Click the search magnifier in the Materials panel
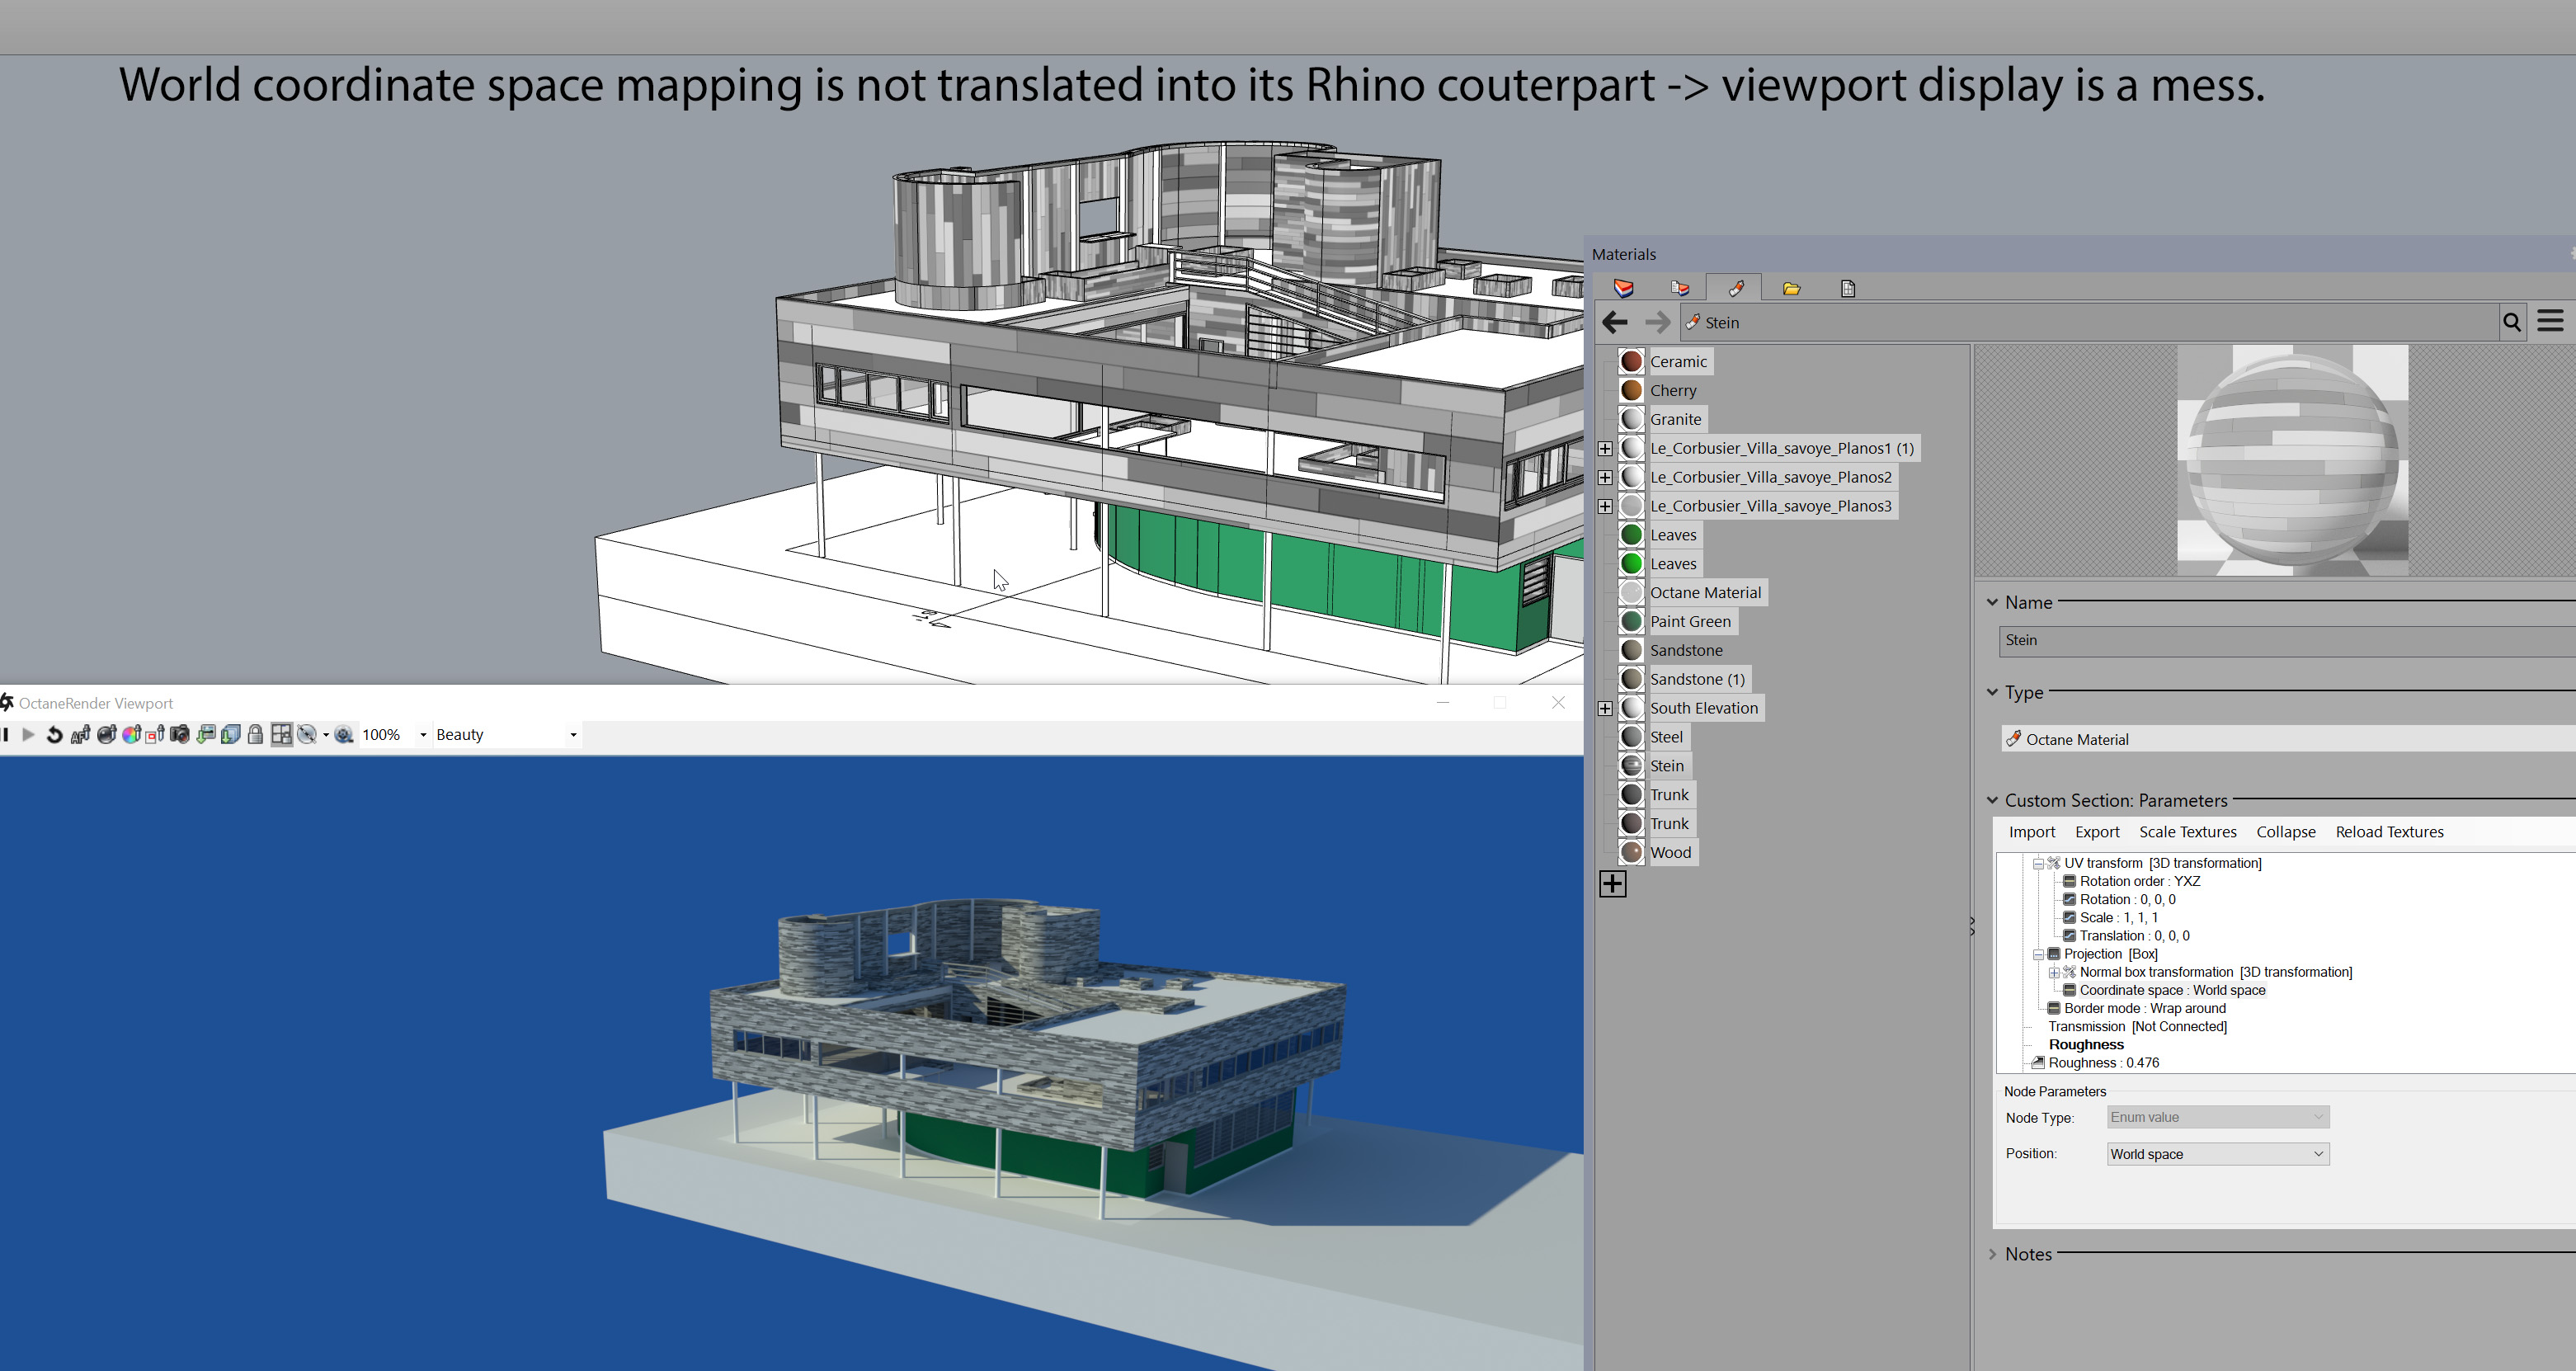The image size is (2576, 1371). (2511, 322)
